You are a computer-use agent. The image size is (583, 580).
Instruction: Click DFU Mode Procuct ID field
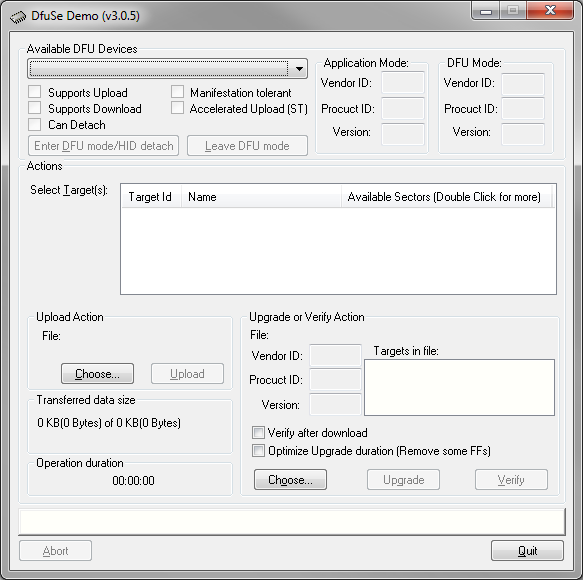point(523,109)
